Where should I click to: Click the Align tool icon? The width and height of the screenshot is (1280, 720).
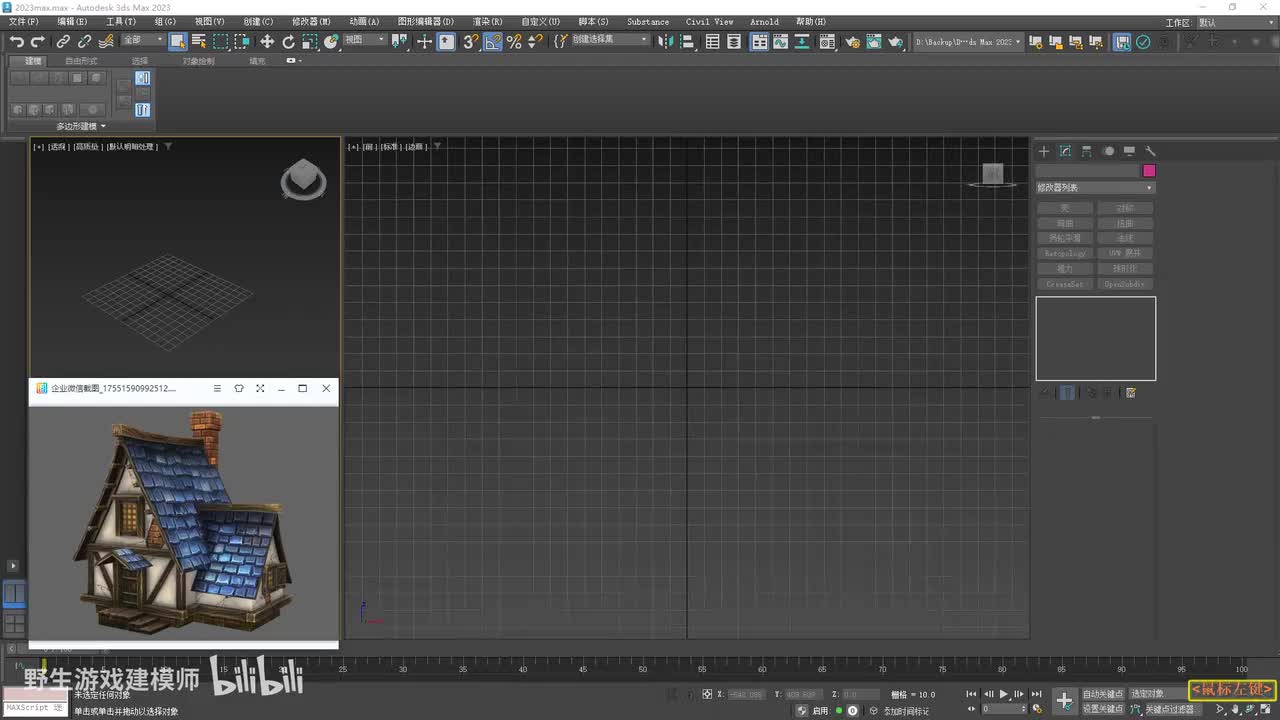(x=686, y=42)
